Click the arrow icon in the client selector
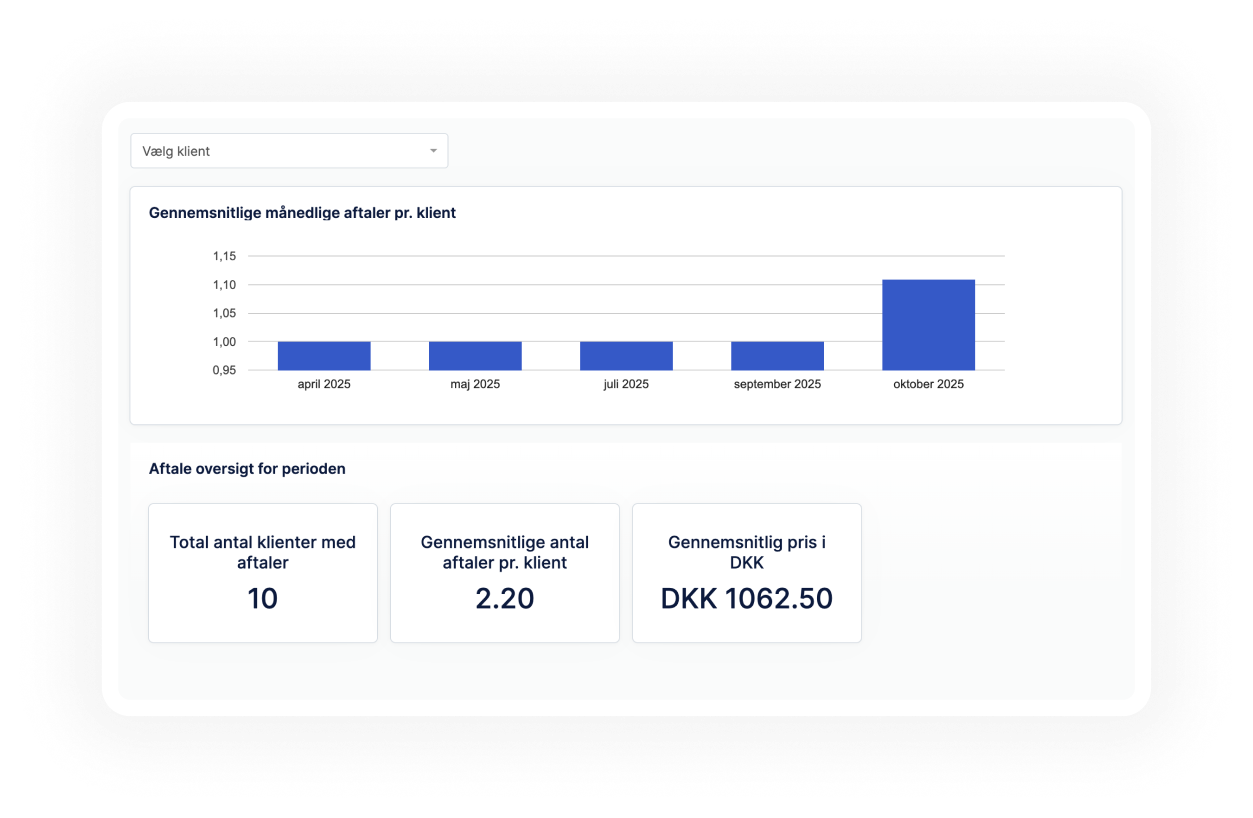1253x818 pixels. 433,151
